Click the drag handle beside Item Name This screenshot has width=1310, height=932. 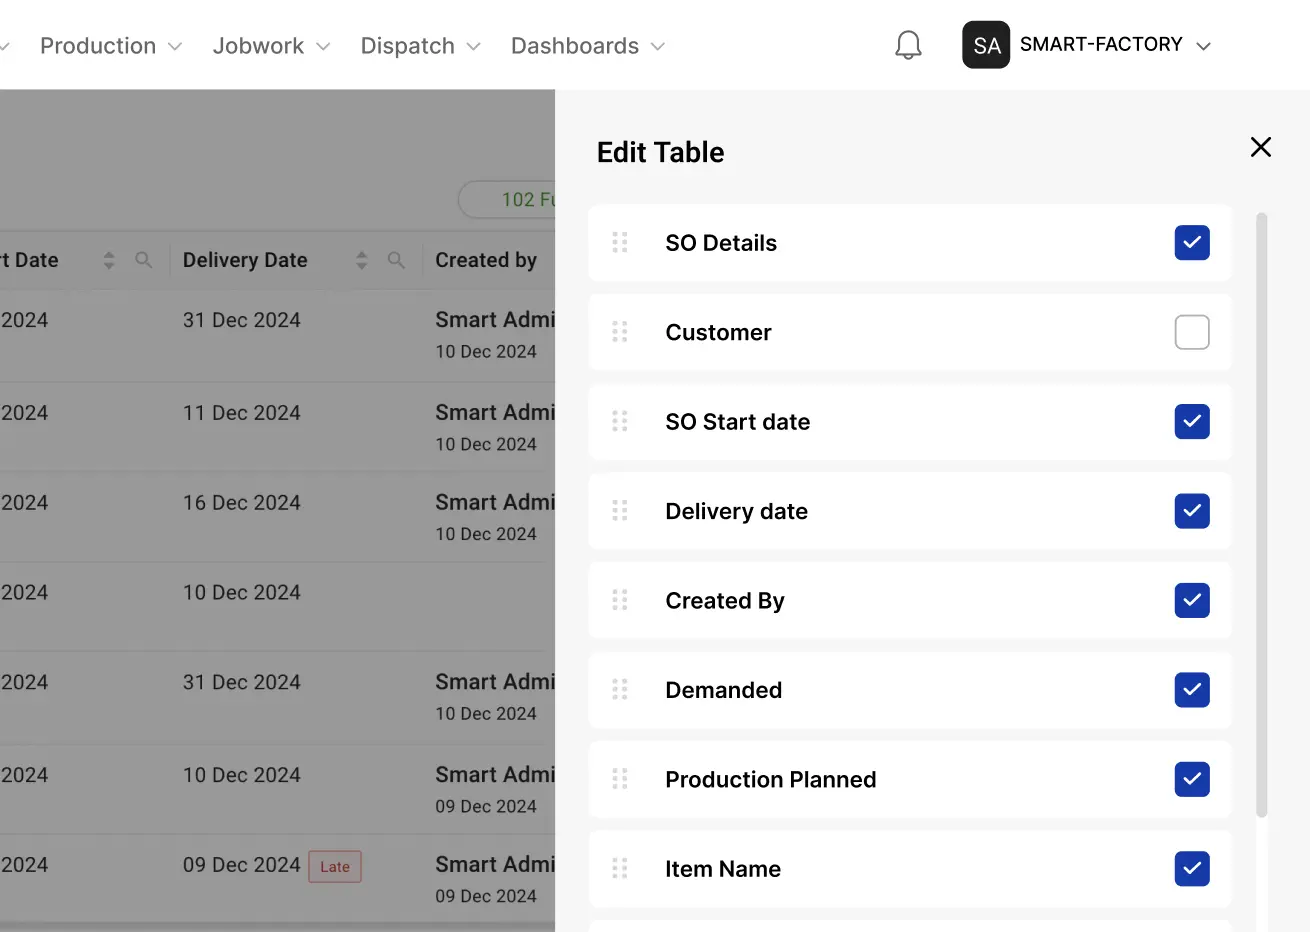pos(620,868)
